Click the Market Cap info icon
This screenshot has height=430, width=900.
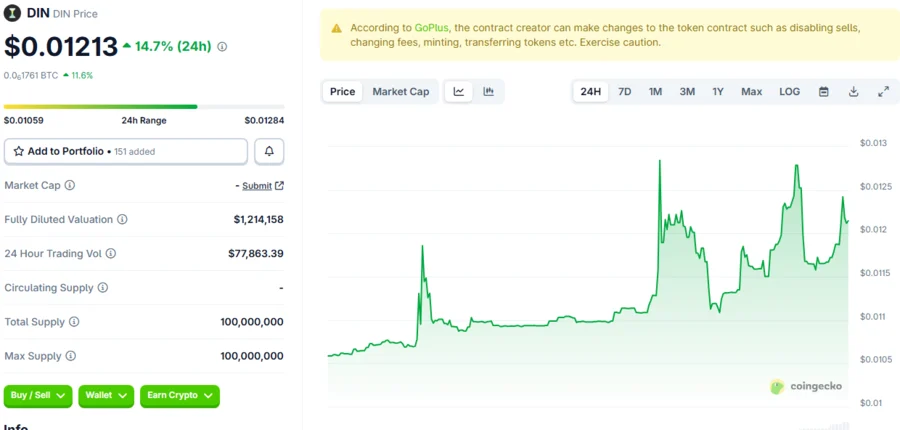pyautogui.click(x=70, y=185)
